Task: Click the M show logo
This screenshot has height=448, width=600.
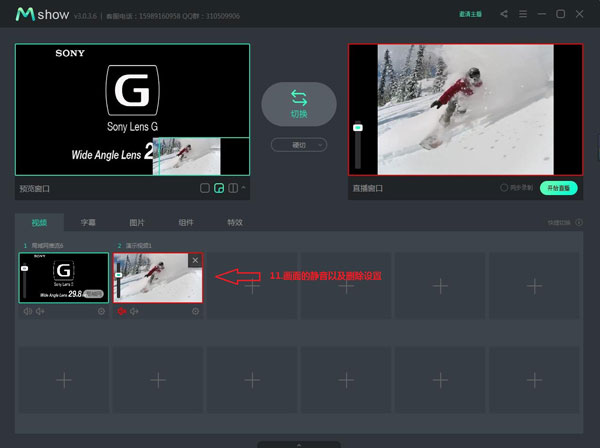Action: tap(42, 15)
